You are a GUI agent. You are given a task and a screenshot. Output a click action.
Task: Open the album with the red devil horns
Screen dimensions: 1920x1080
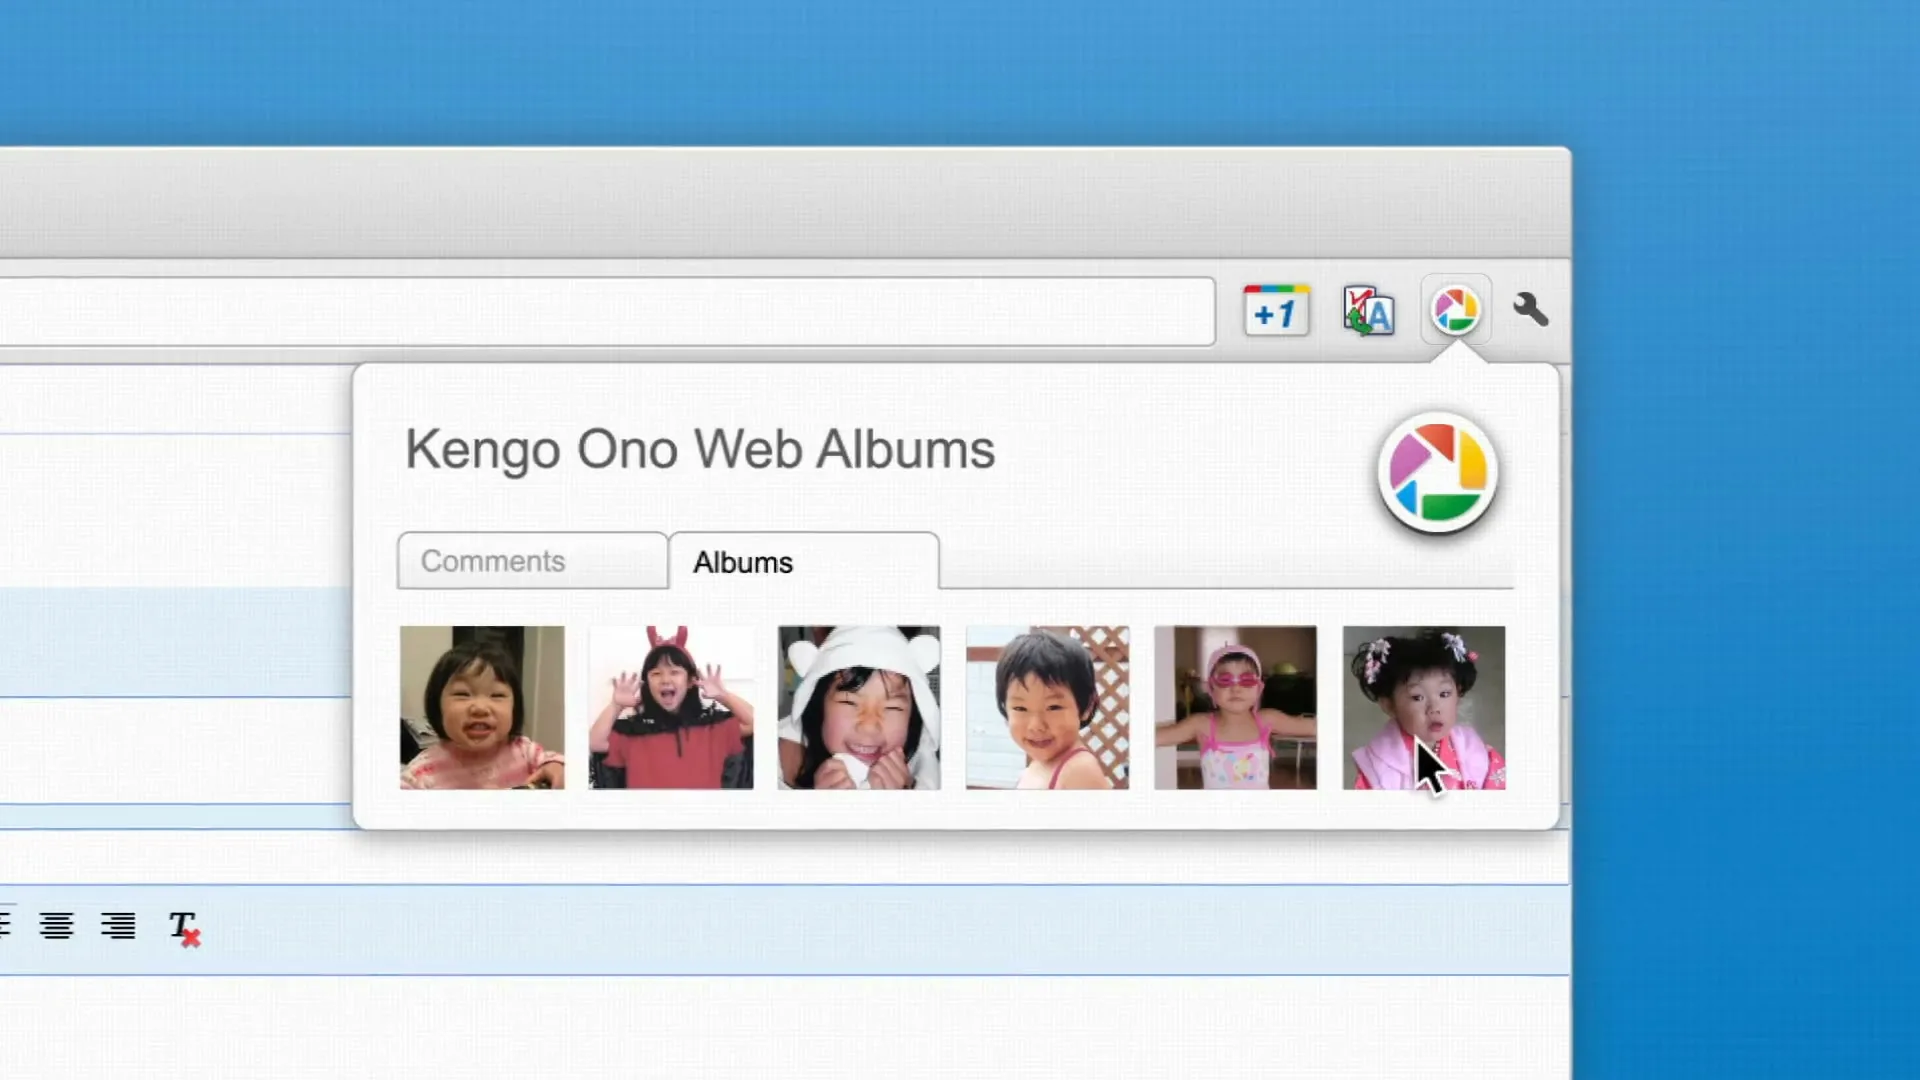(671, 708)
